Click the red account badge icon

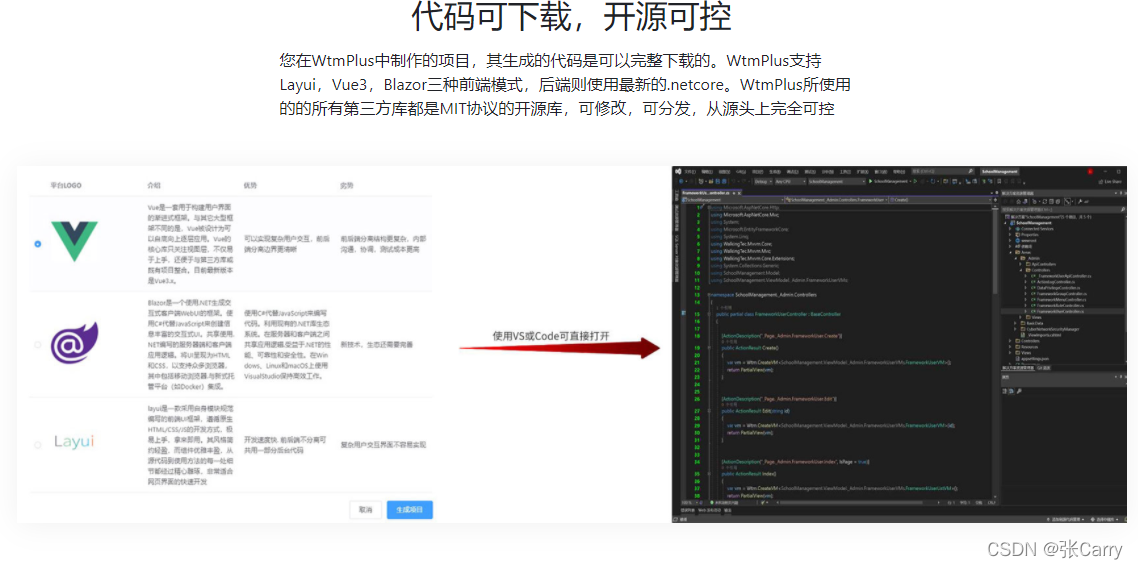click(x=1091, y=171)
